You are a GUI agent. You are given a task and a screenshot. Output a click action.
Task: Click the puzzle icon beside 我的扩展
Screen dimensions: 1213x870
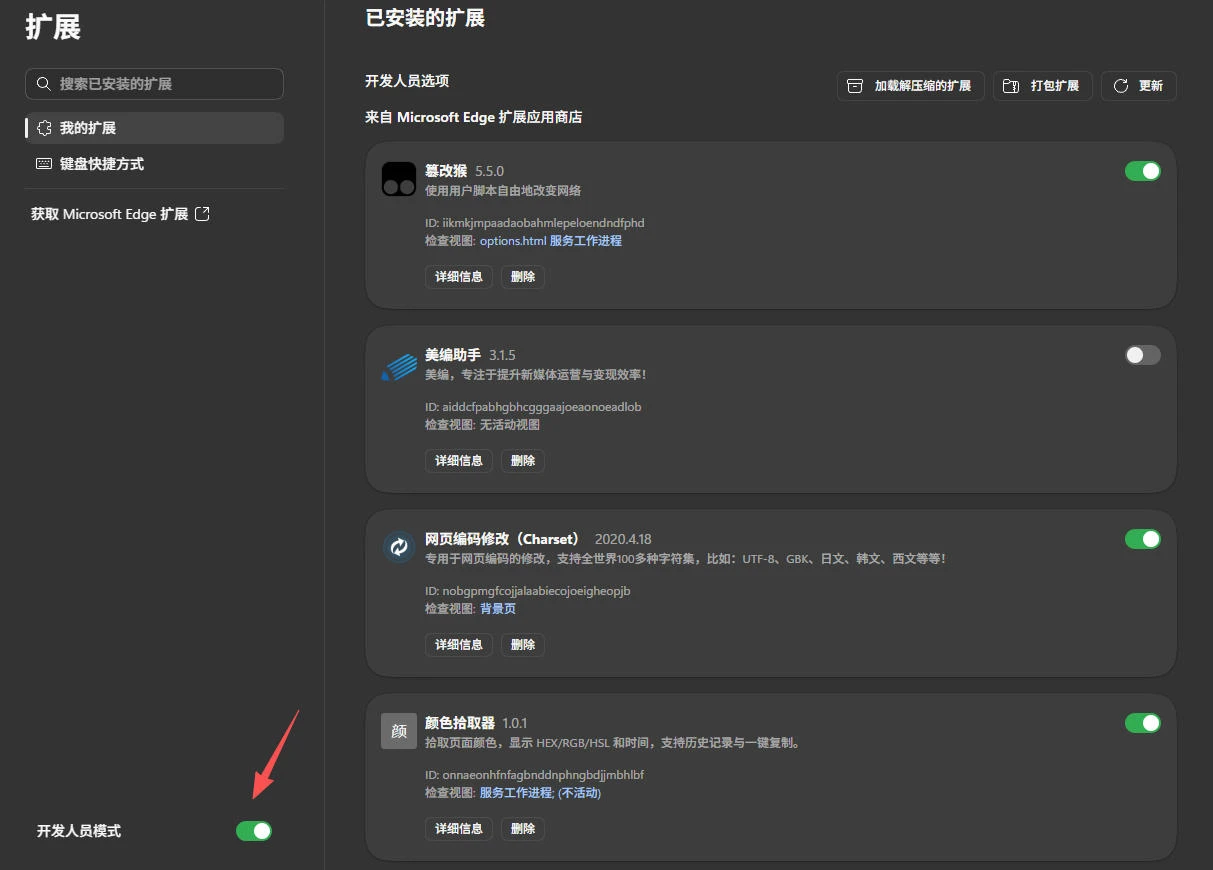click(x=43, y=128)
